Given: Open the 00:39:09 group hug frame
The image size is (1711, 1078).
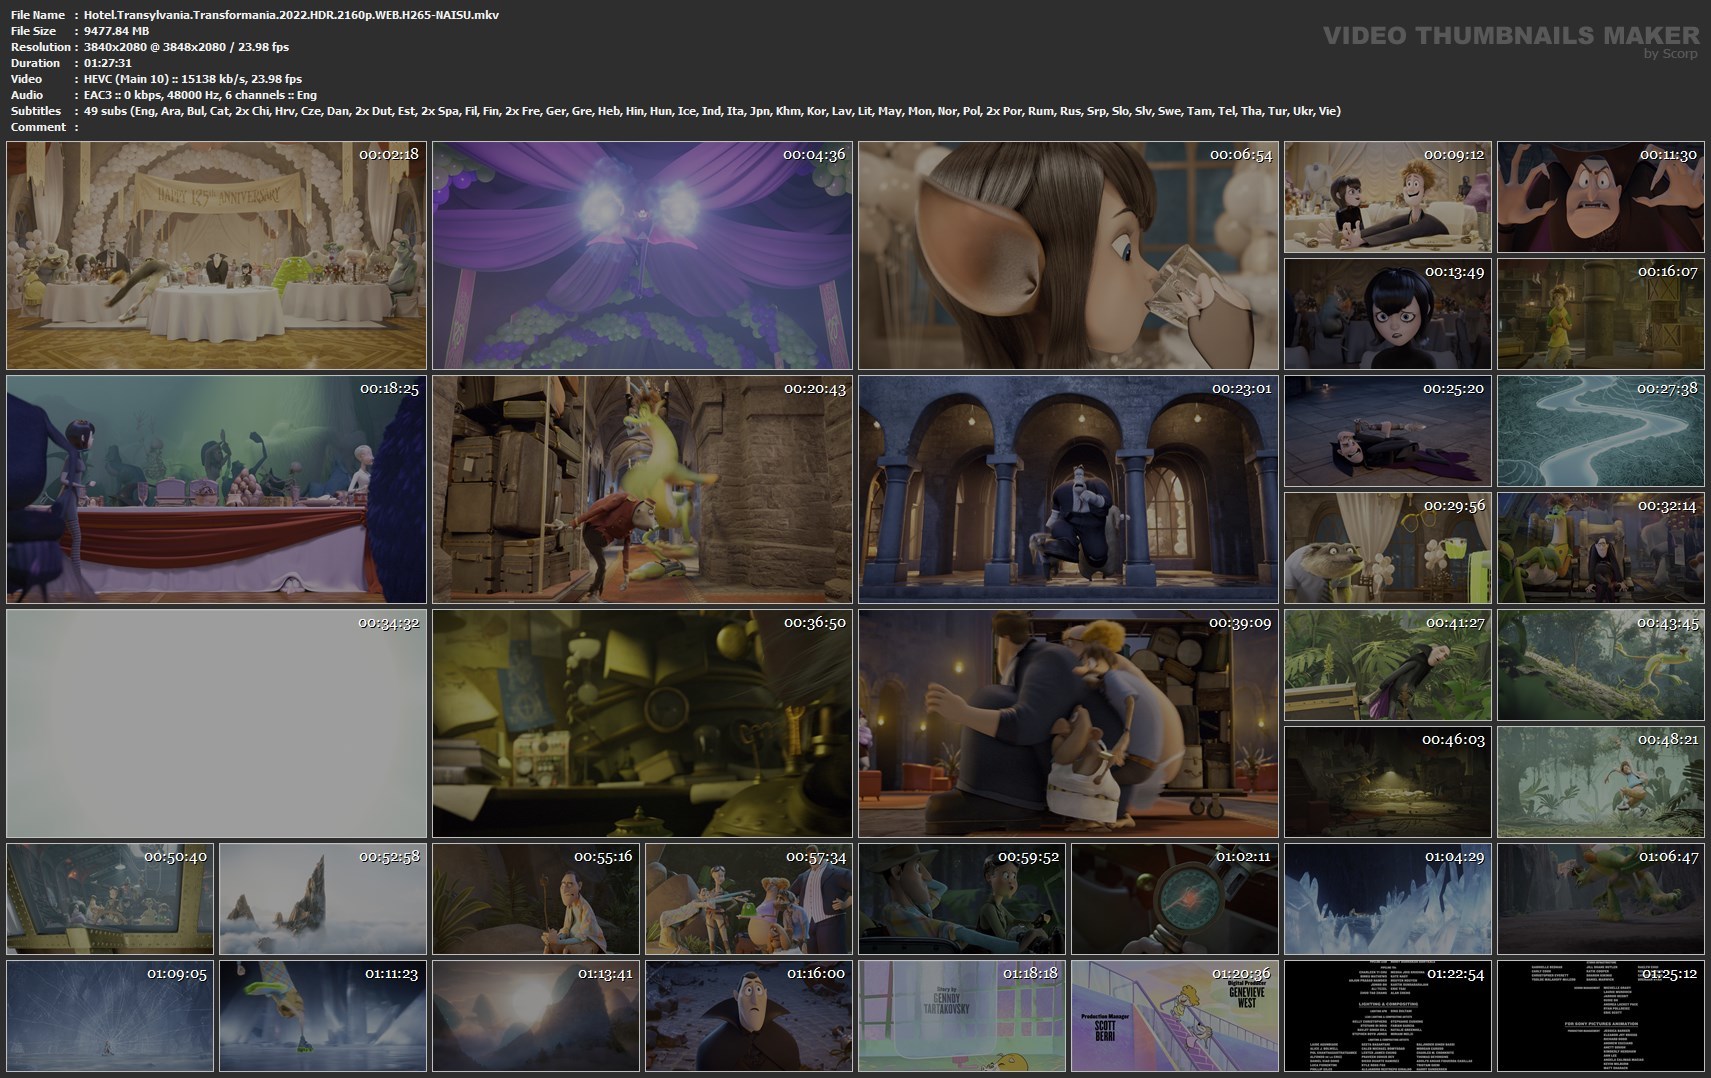Looking at the screenshot, I should click(x=1068, y=724).
